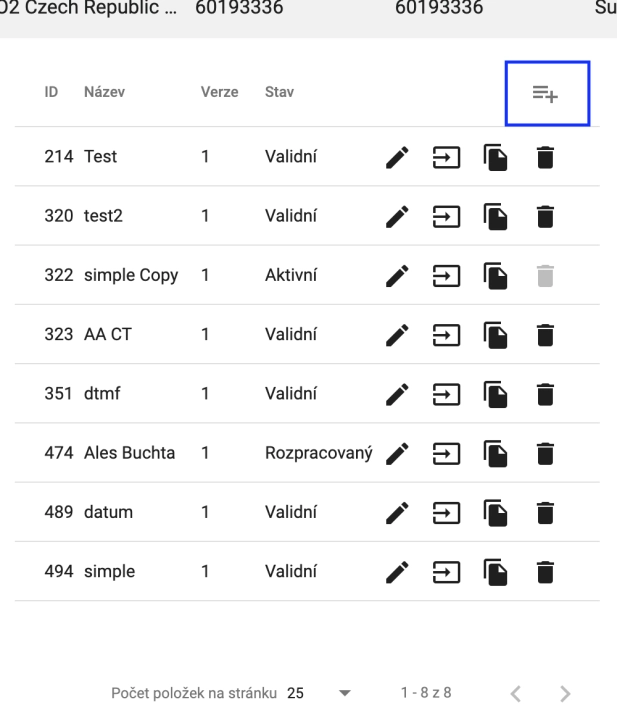Image resolution: width=617 pixels, height=705 pixels.
Task: Click the add new item icon
Action: point(545,94)
